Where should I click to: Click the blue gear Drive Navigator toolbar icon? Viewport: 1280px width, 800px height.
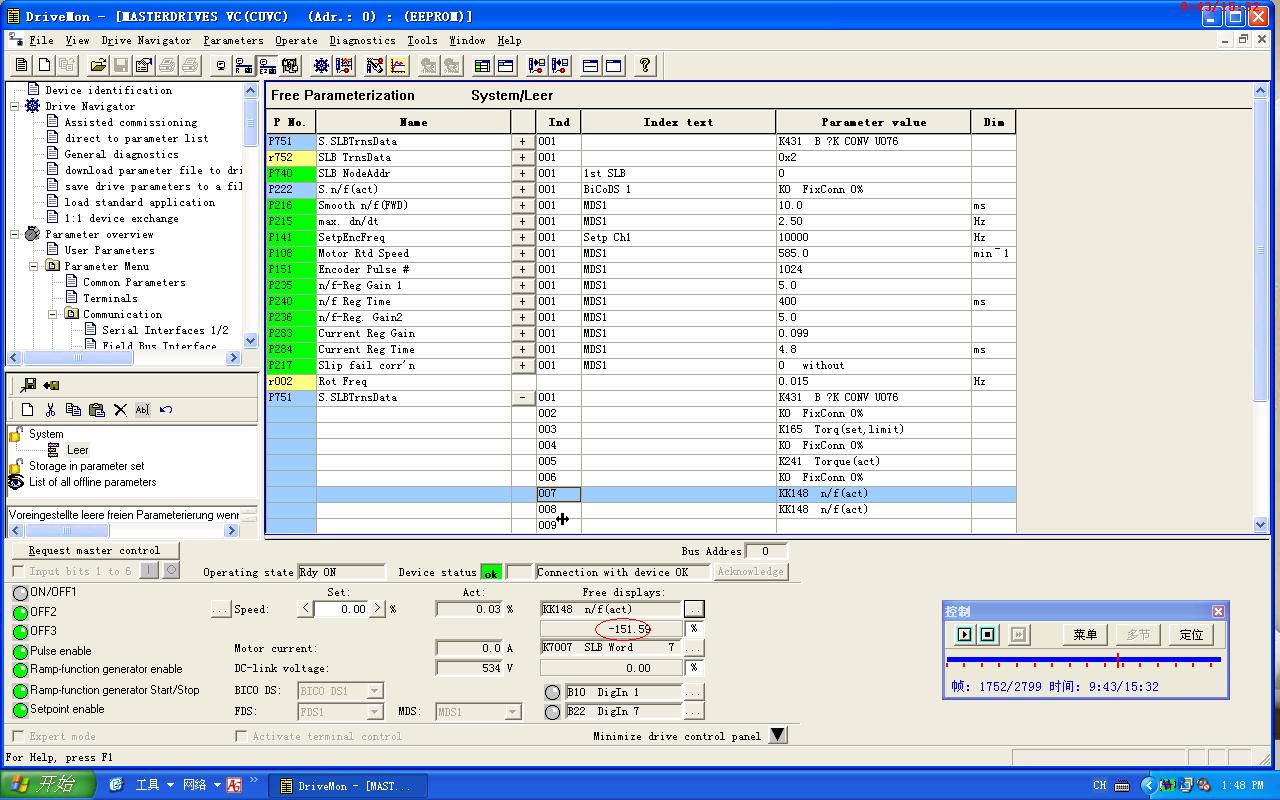pyautogui.click(x=321, y=66)
